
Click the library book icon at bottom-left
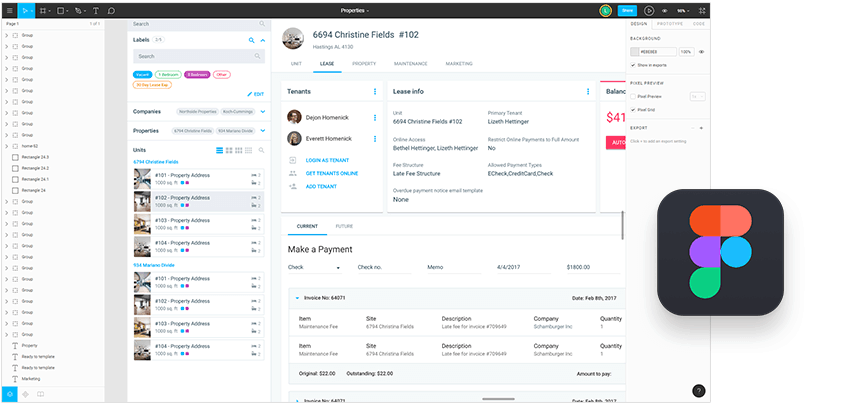click(40, 394)
